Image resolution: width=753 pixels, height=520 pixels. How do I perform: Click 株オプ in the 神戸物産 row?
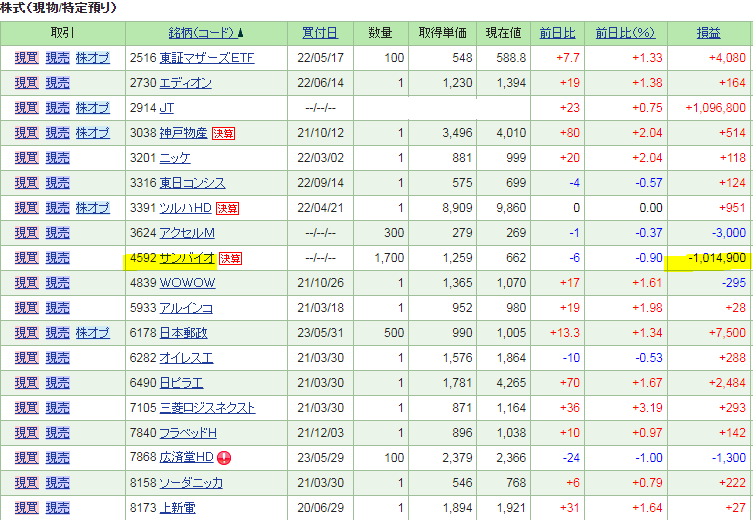93,133
